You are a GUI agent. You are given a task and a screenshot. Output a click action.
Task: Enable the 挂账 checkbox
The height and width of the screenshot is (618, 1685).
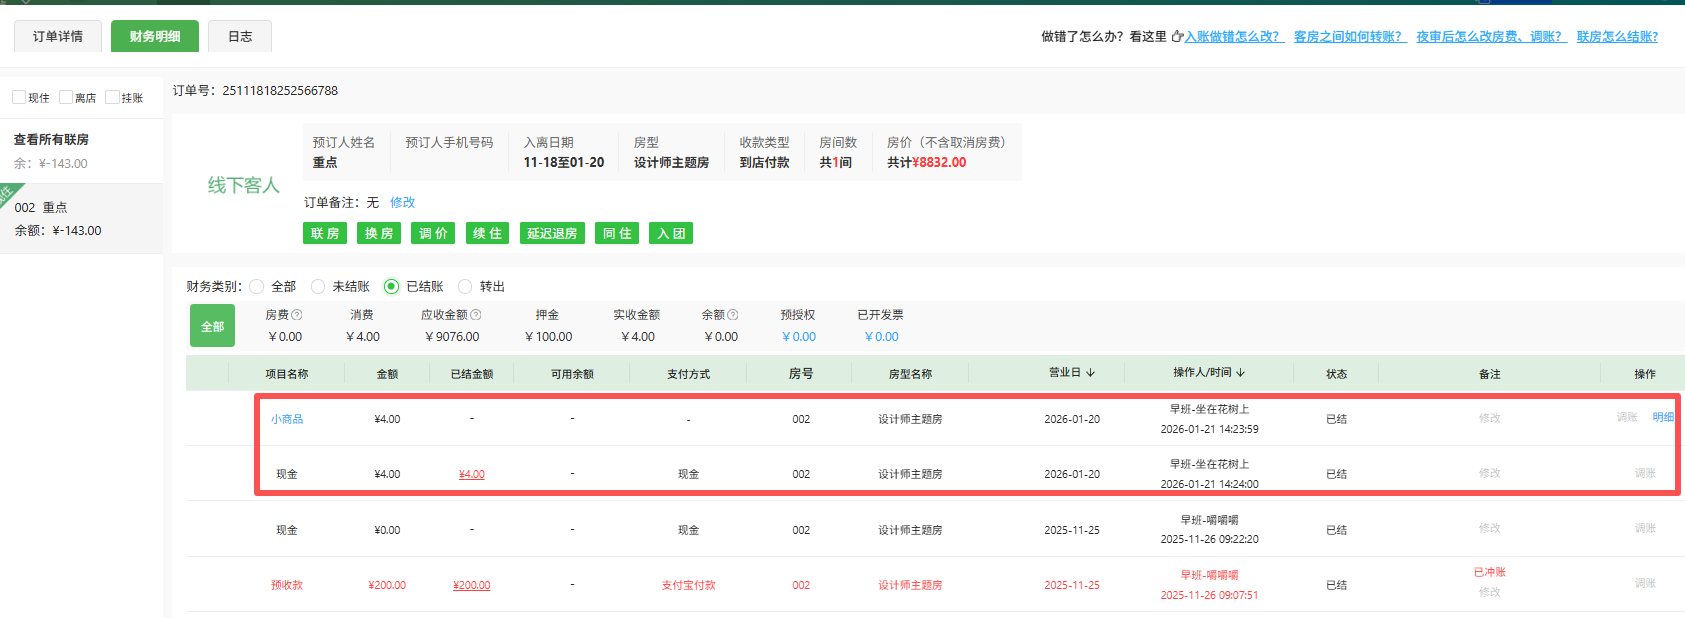click(x=112, y=97)
